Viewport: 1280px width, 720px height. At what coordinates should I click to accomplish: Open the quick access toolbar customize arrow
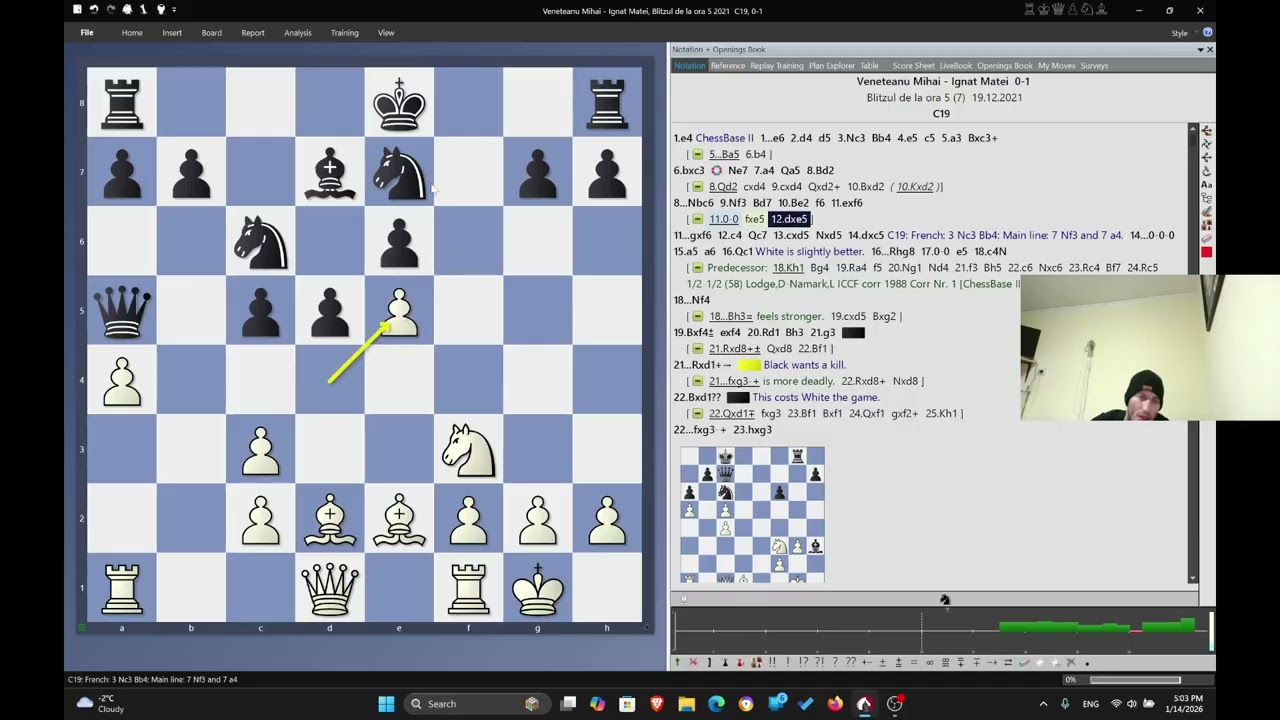pyautogui.click(x=174, y=10)
